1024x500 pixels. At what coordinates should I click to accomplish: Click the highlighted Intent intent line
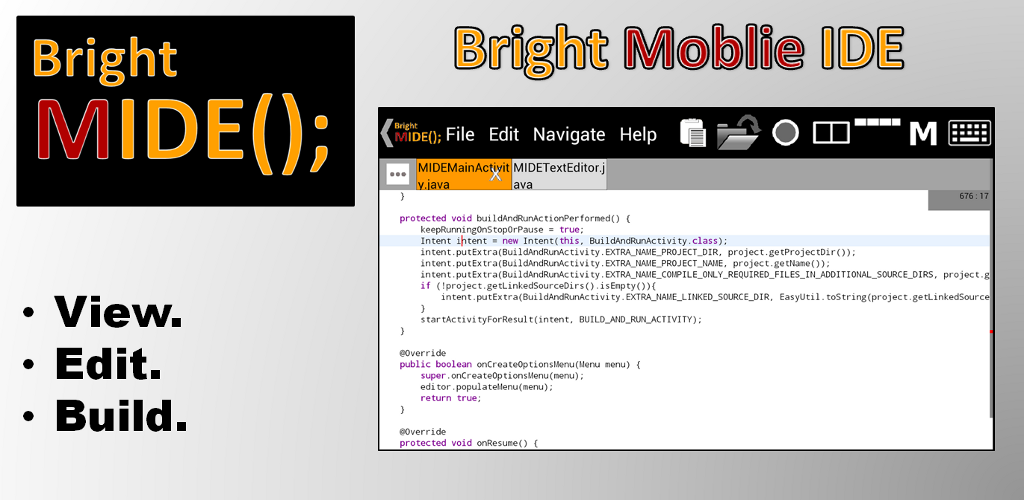pyautogui.click(x=684, y=241)
